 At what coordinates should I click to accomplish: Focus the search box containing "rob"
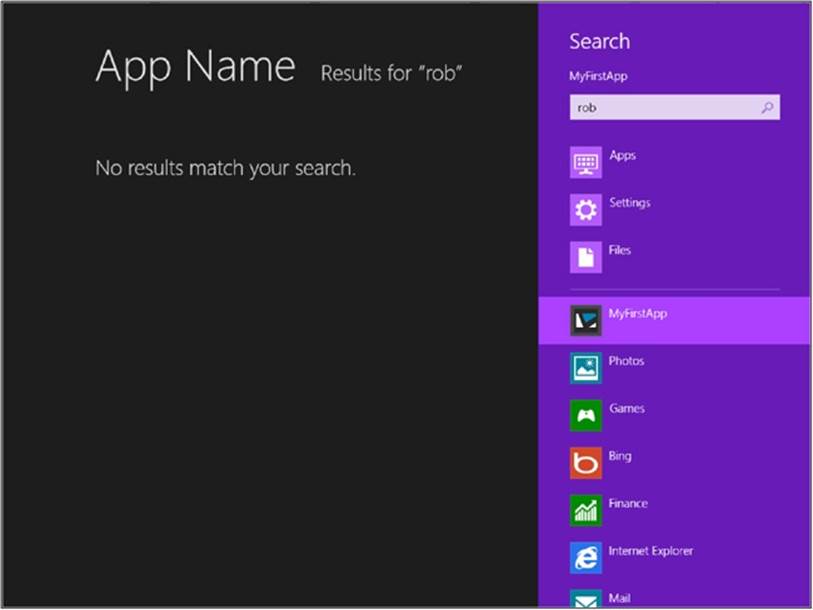click(x=675, y=107)
